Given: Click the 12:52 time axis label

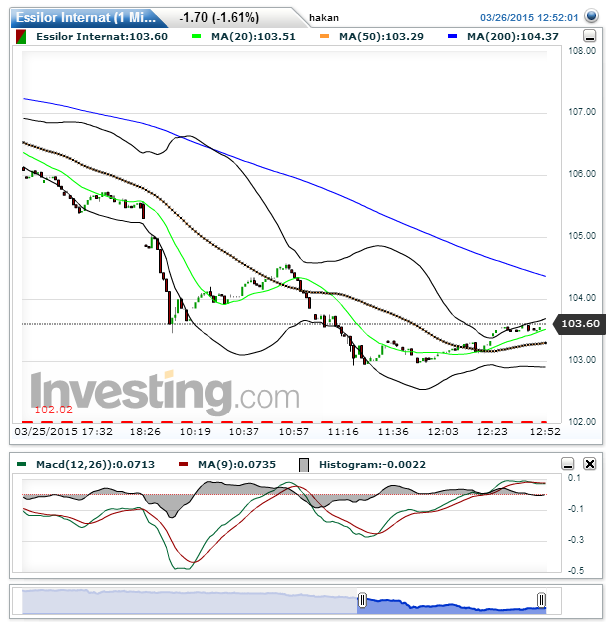Looking at the screenshot, I should click(x=545, y=432).
